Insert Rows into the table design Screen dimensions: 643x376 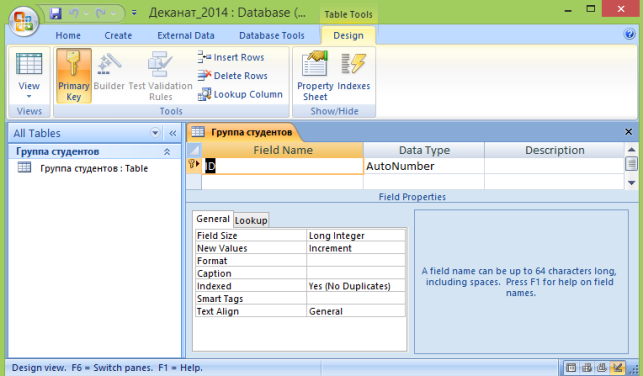(231, 57)
